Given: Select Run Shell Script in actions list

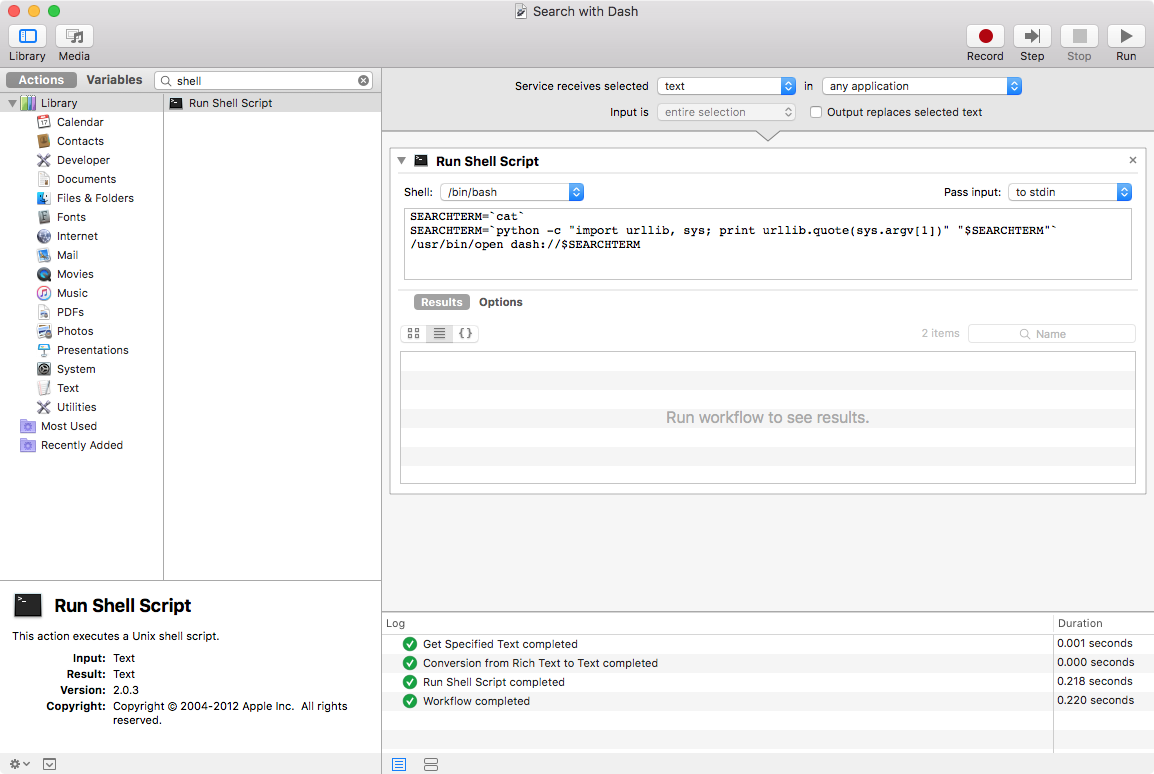Looking at the screenshot, I should (x=272, y=104).
